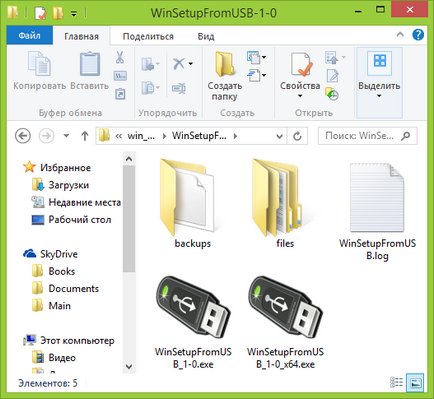
Task: Open the Delete options dropdown arrow
Action: tap(191, 63)
